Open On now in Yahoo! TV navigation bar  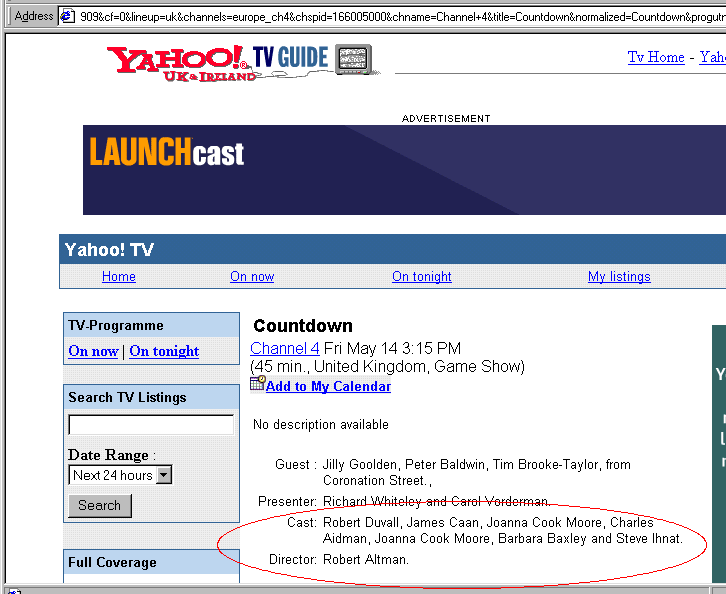[252, 276]
